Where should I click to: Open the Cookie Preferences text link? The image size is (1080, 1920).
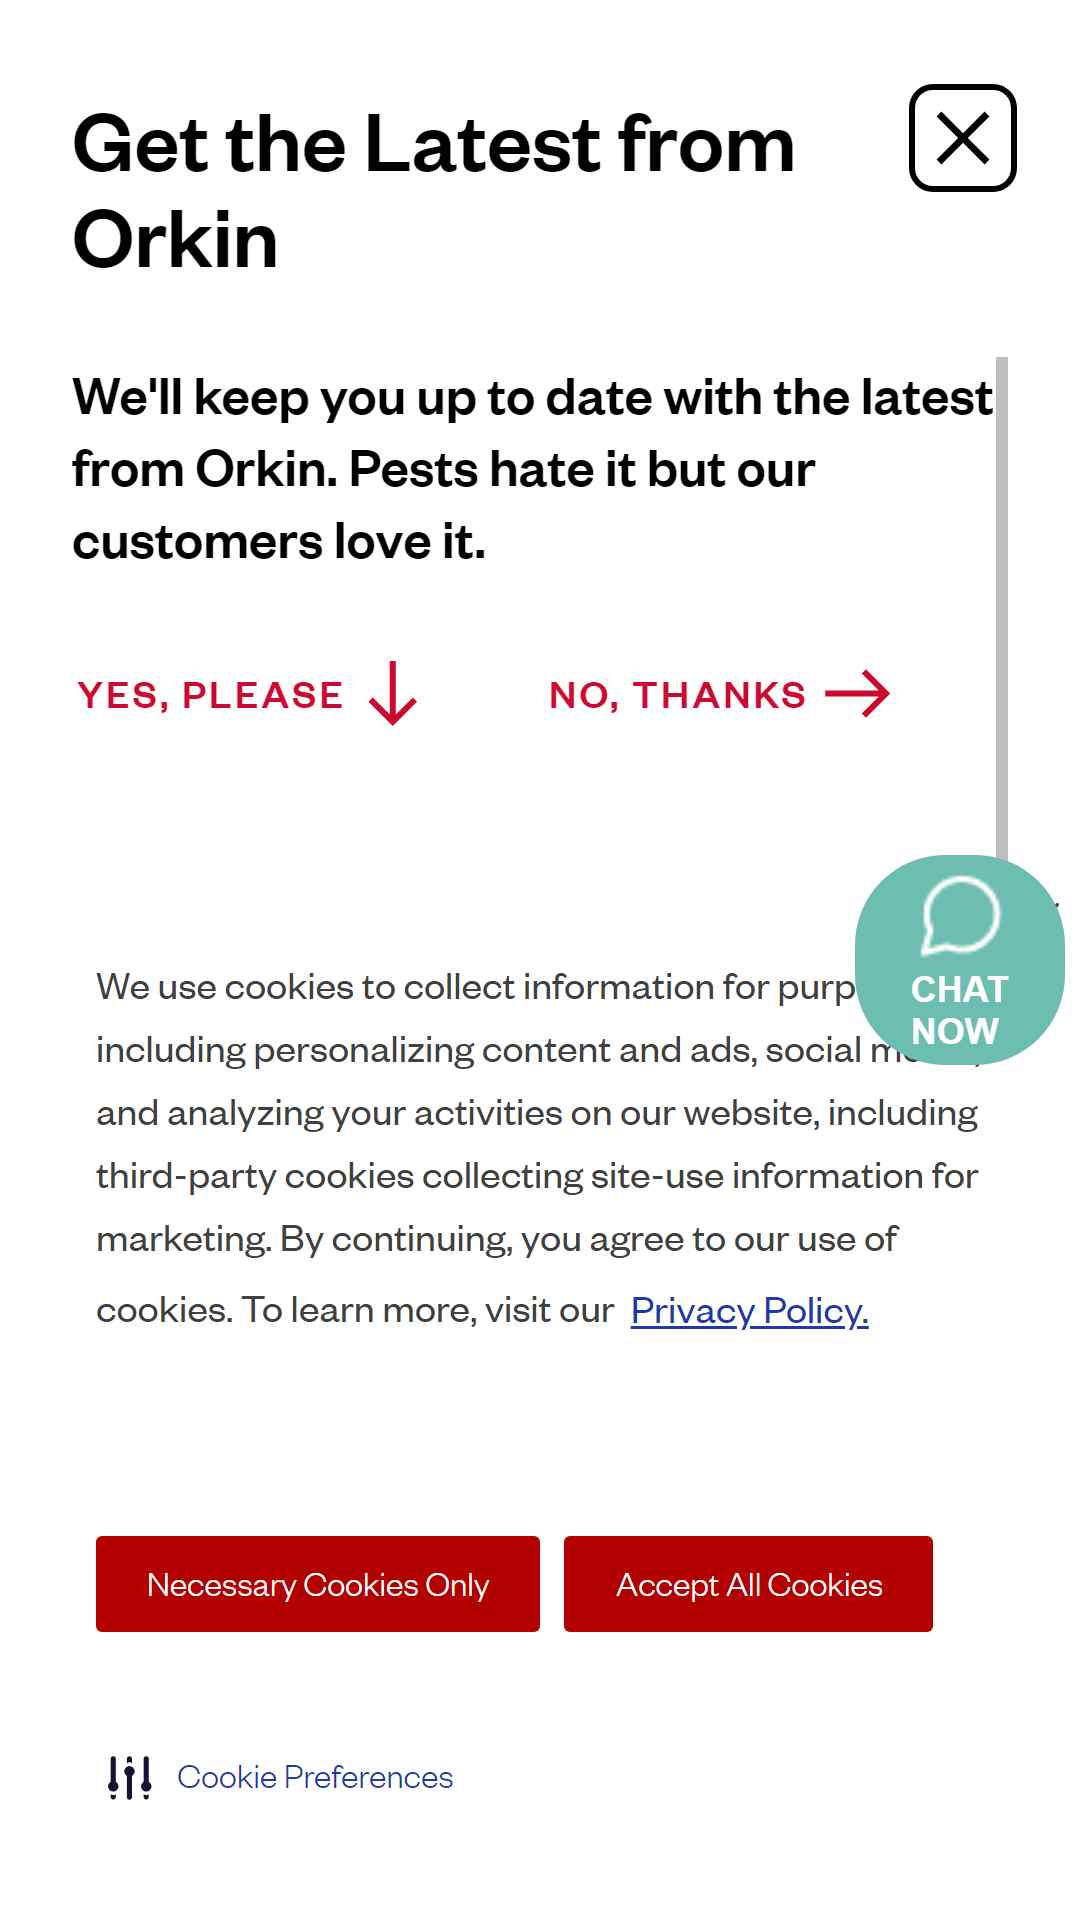pyautogui.click(x=315, y=1777)
